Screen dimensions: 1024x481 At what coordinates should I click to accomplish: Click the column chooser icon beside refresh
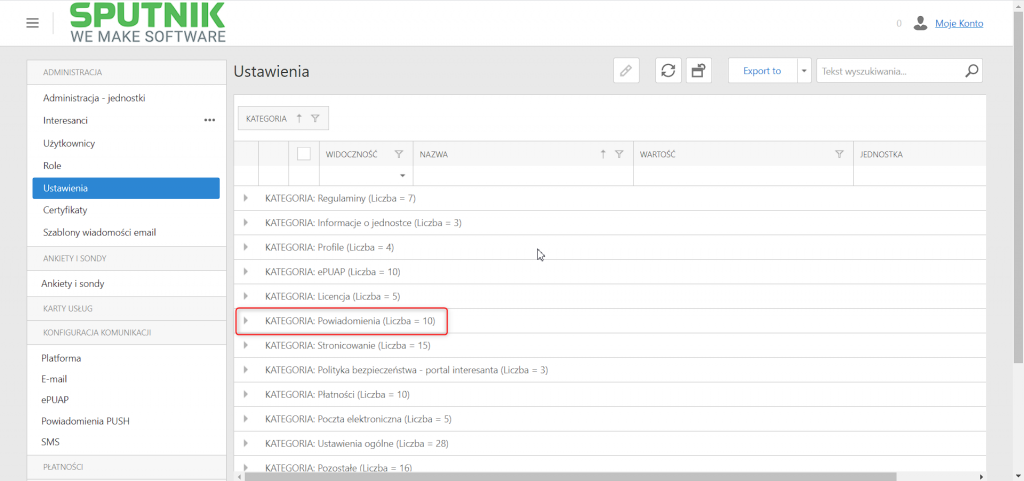coord(698,70)
